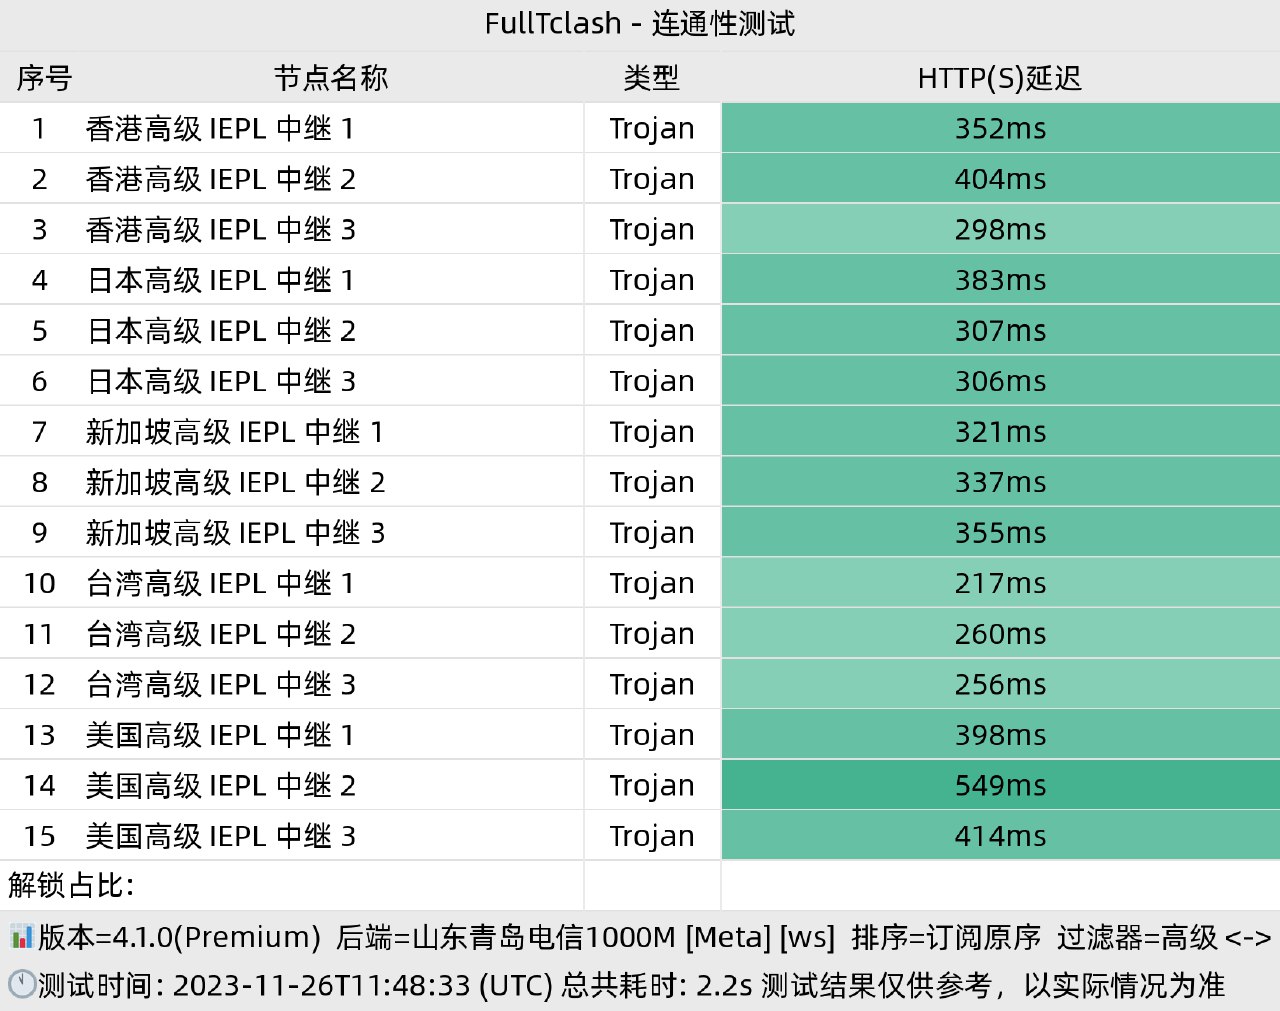Click the 337ms latency cell

pyautogui.click(x=1000, y=482)
